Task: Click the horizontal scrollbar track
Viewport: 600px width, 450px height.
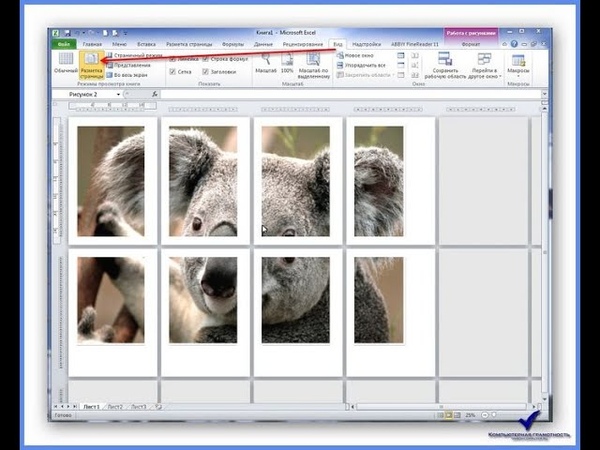Action: pyautogui.click(x=440, y=407)
